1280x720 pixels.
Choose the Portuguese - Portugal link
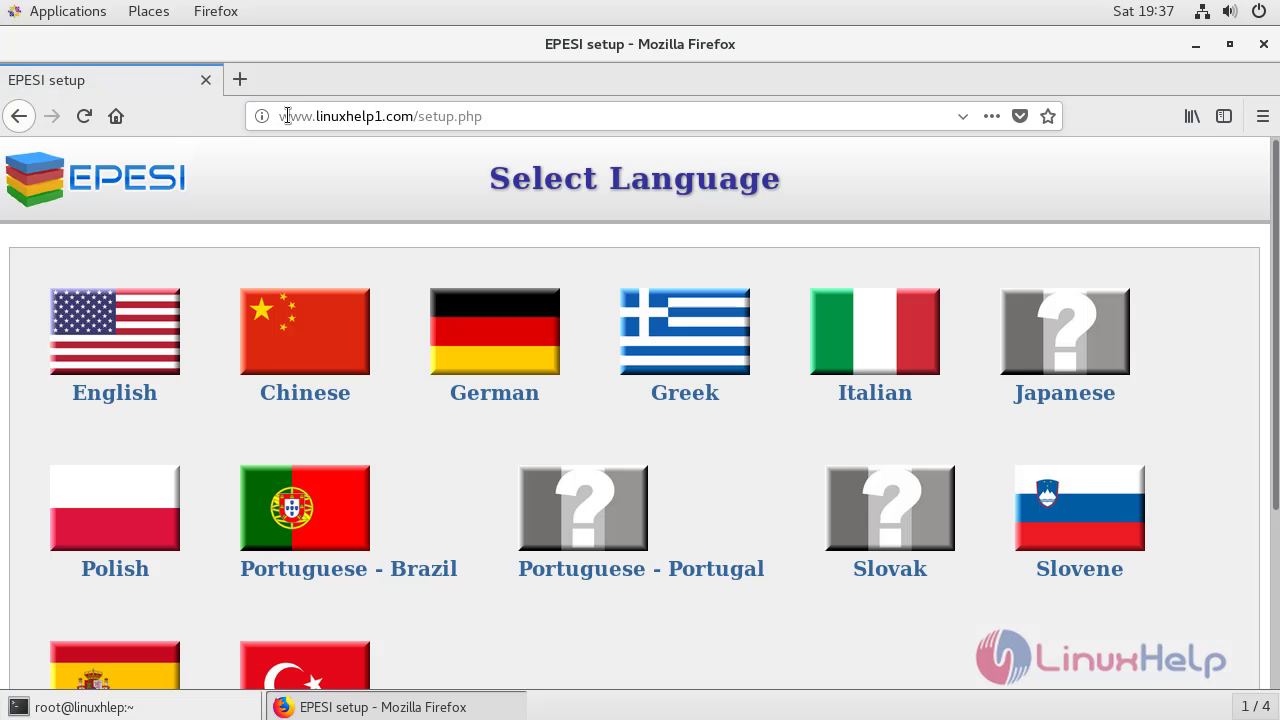tap(641, 569)
